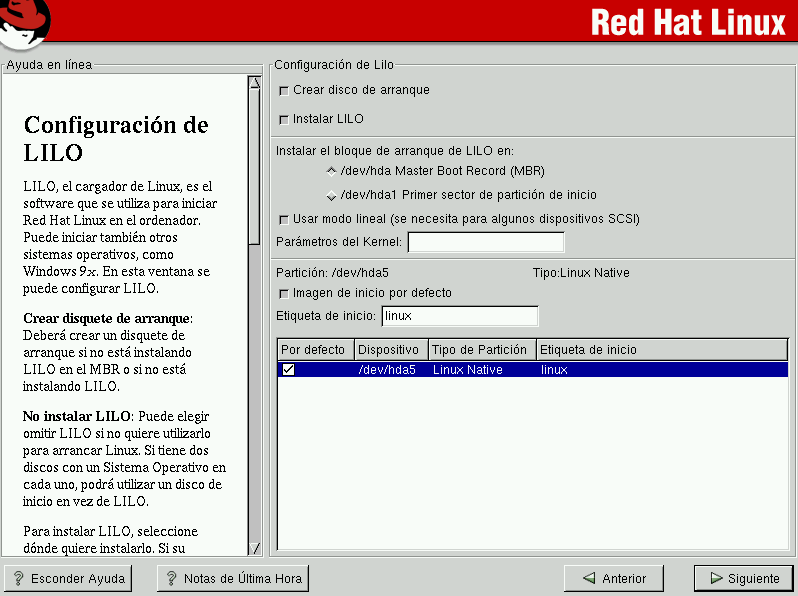Click the Etiqueta de inicio column header
This screenshot has height=596, width=798.
tap(660, 350)
